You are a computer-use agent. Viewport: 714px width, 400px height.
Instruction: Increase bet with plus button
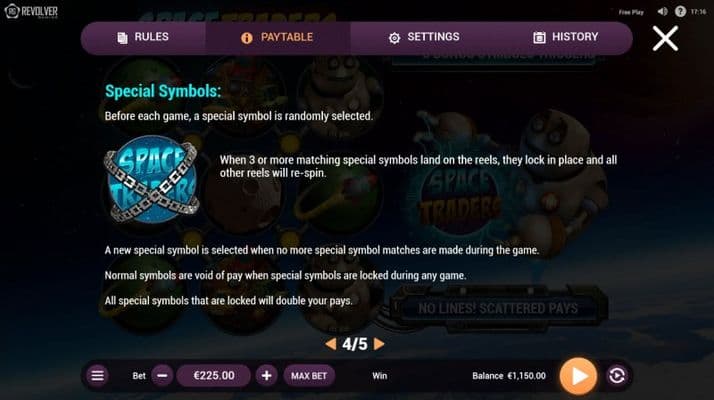click(266, 376)
